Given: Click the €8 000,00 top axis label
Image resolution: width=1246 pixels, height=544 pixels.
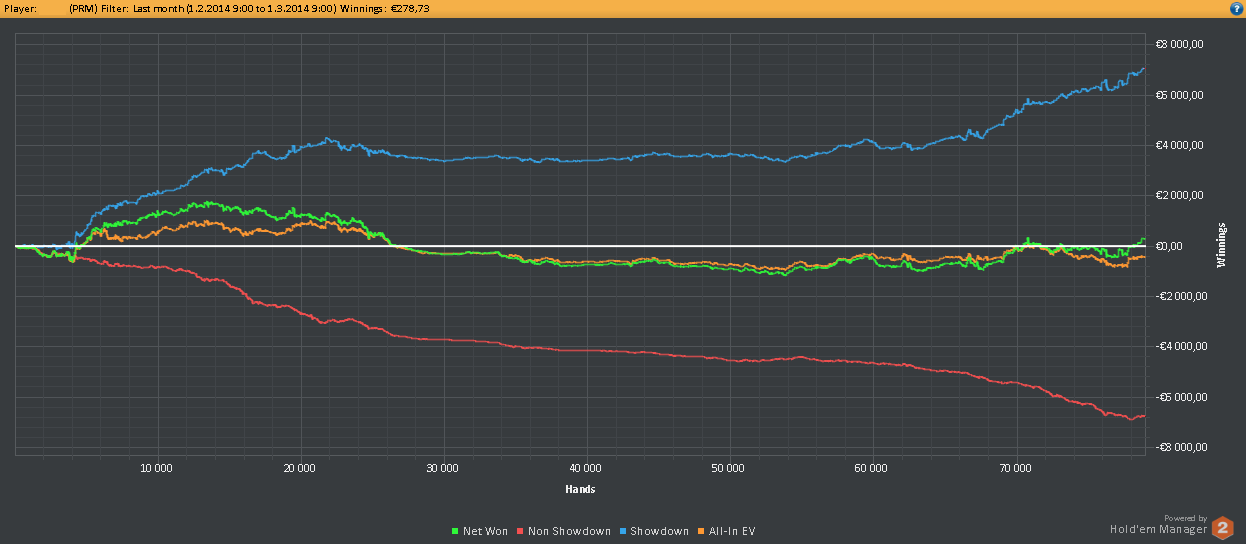Looking at the screenshot, I should [x=1177, y=45].
